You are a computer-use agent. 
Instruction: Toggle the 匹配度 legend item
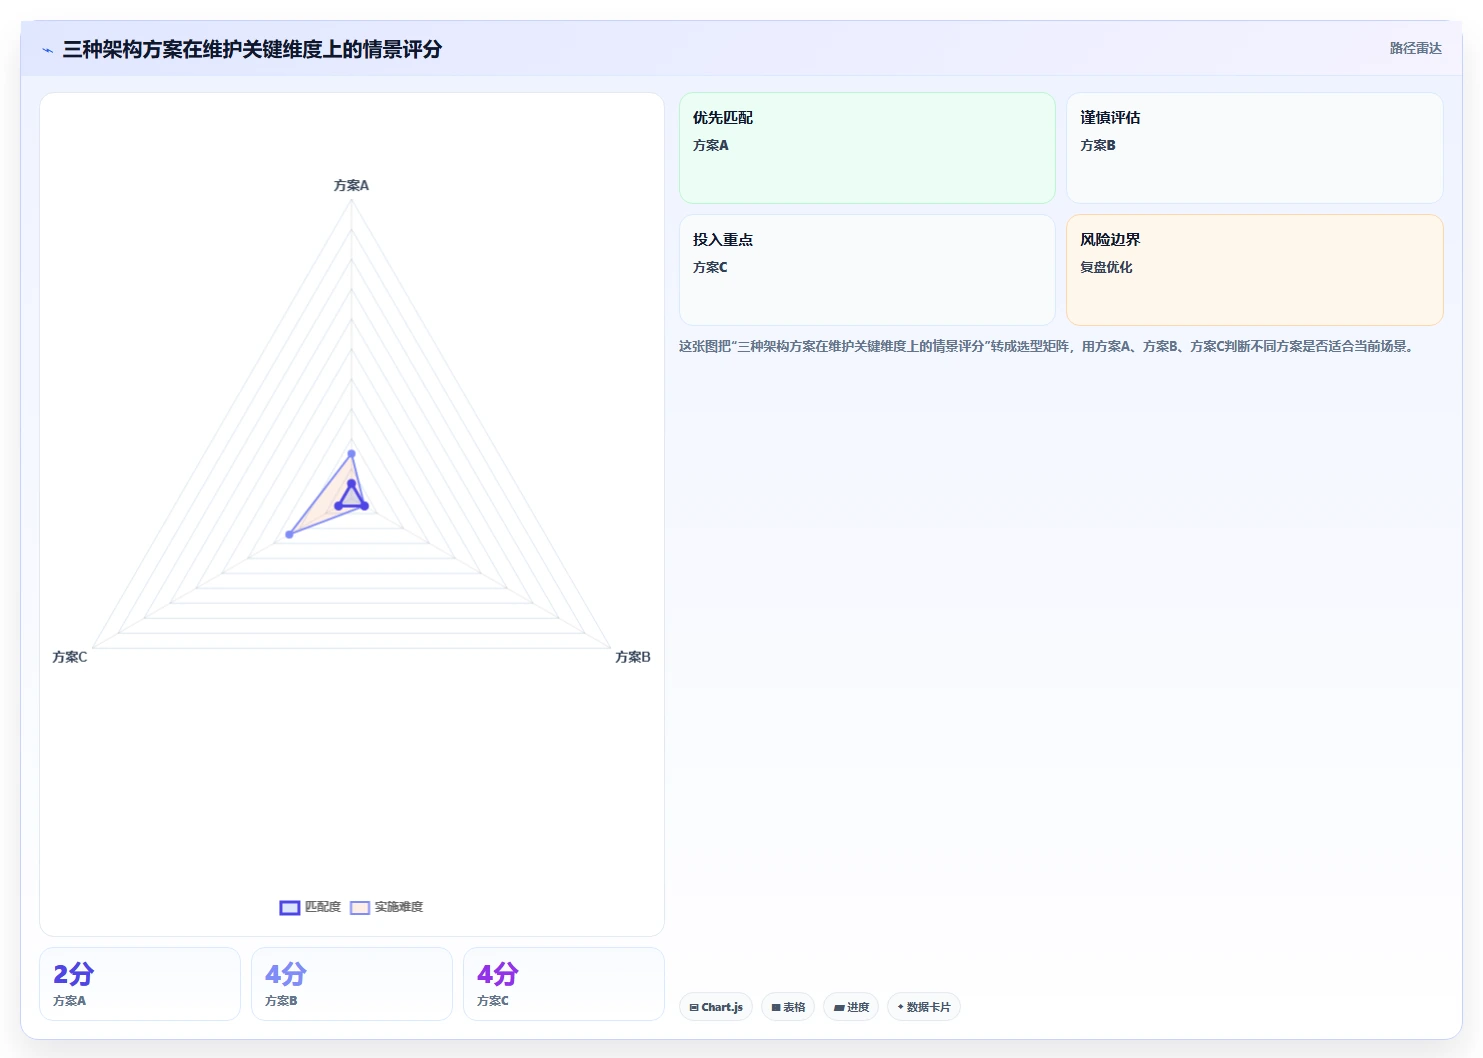(311, 907)
